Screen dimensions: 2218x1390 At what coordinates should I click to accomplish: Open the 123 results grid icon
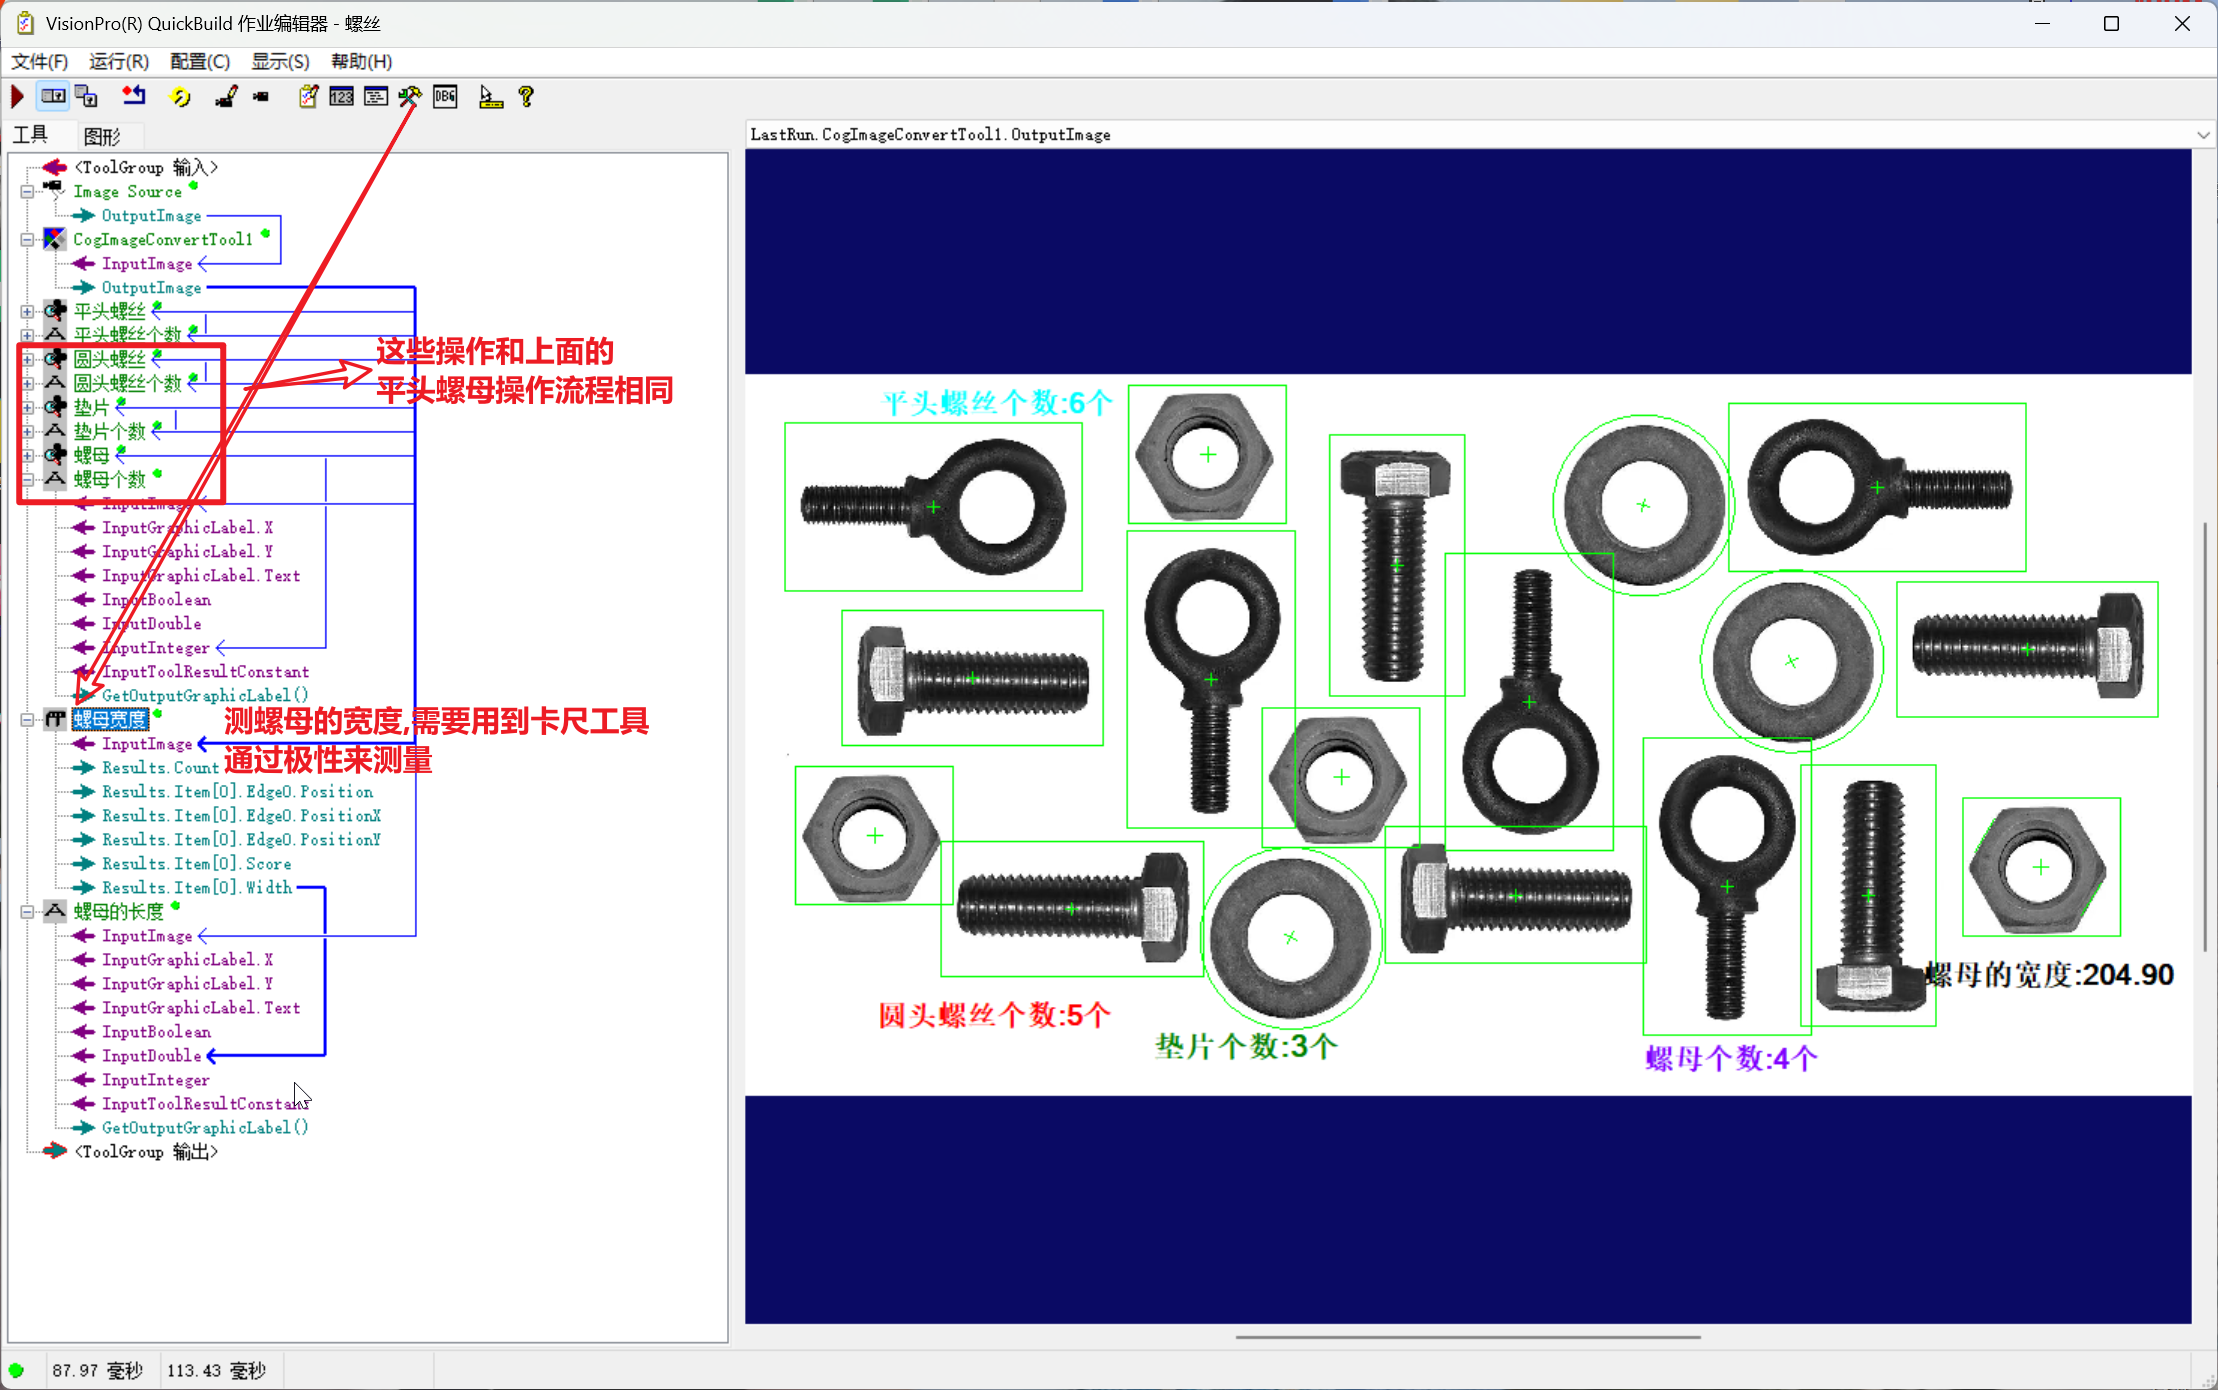point(341,97)
